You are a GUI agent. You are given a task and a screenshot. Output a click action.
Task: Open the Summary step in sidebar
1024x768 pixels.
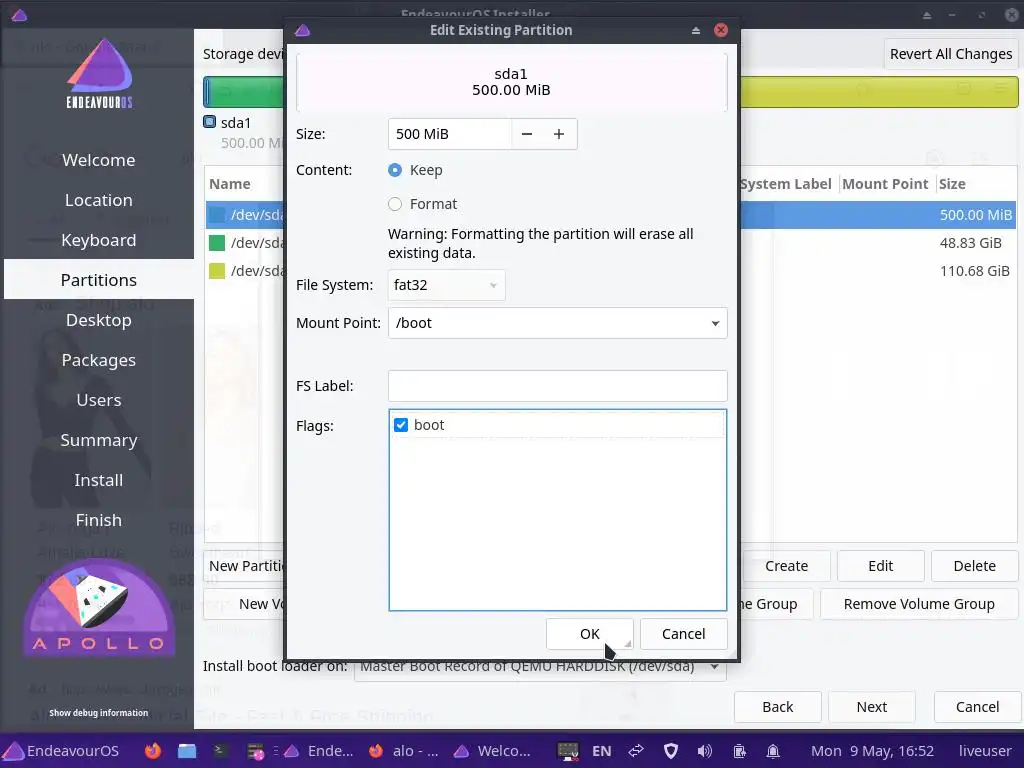tap(99, 440)
